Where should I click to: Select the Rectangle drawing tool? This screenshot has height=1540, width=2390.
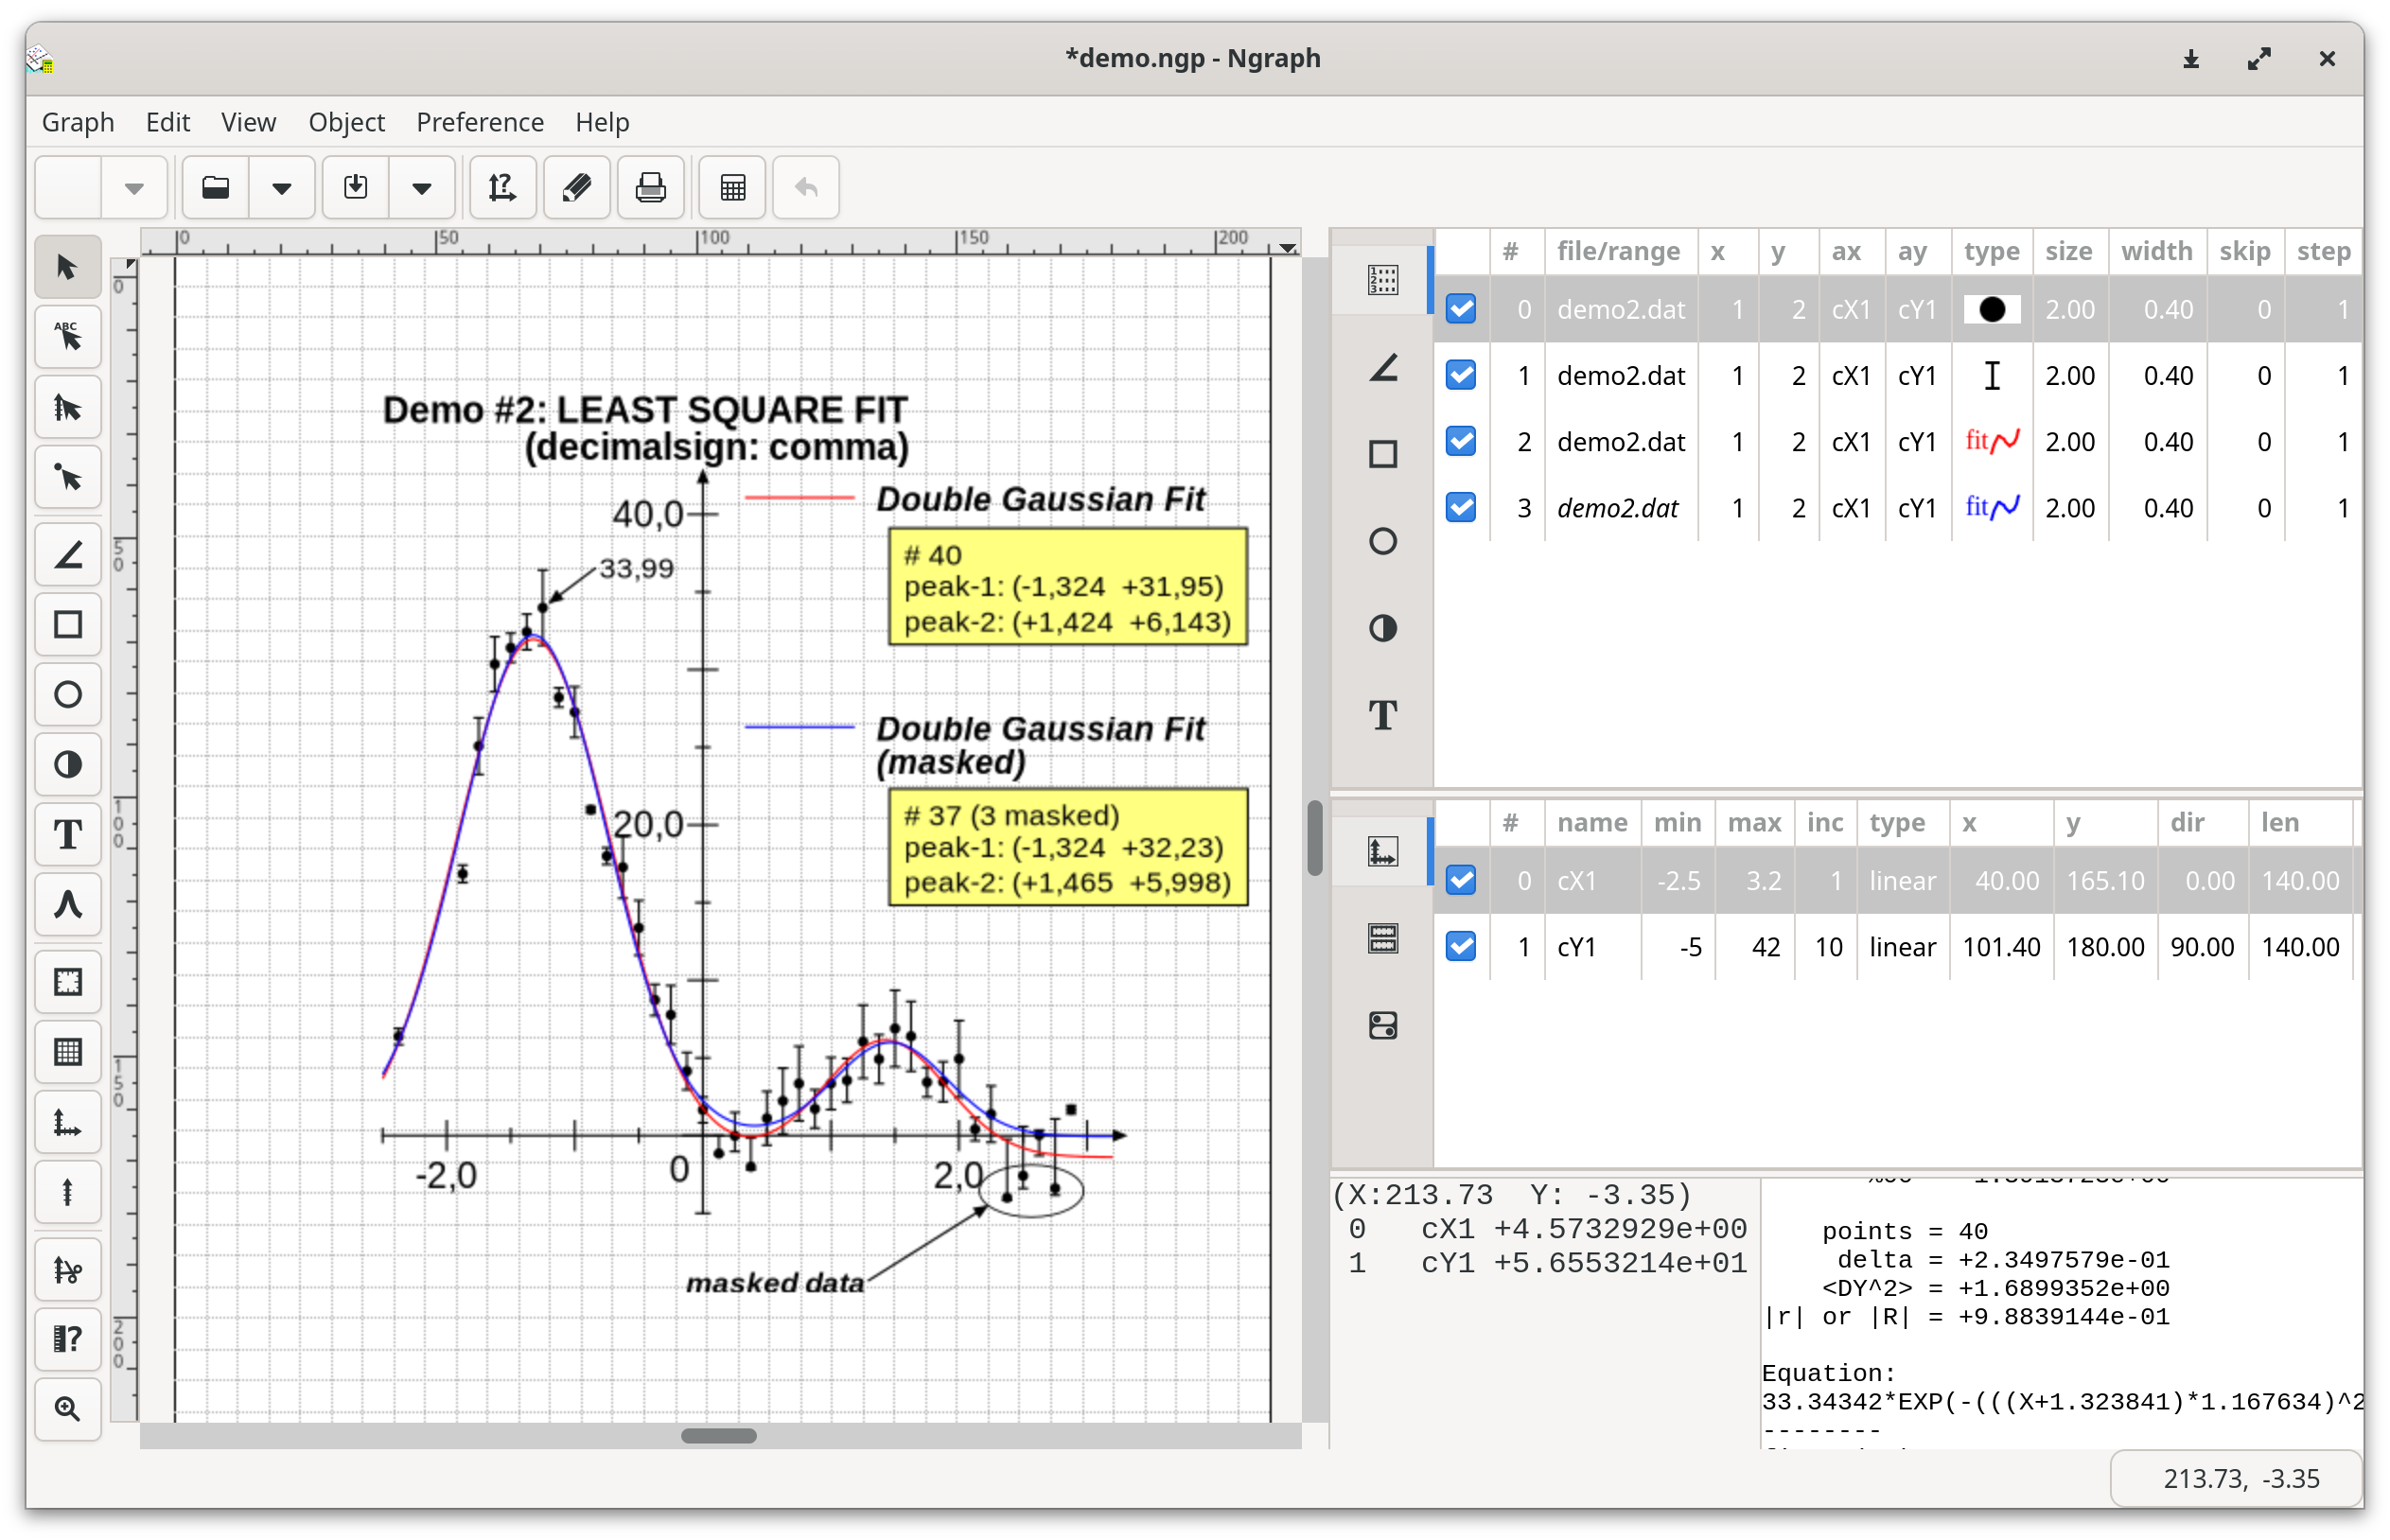point(67,625)
